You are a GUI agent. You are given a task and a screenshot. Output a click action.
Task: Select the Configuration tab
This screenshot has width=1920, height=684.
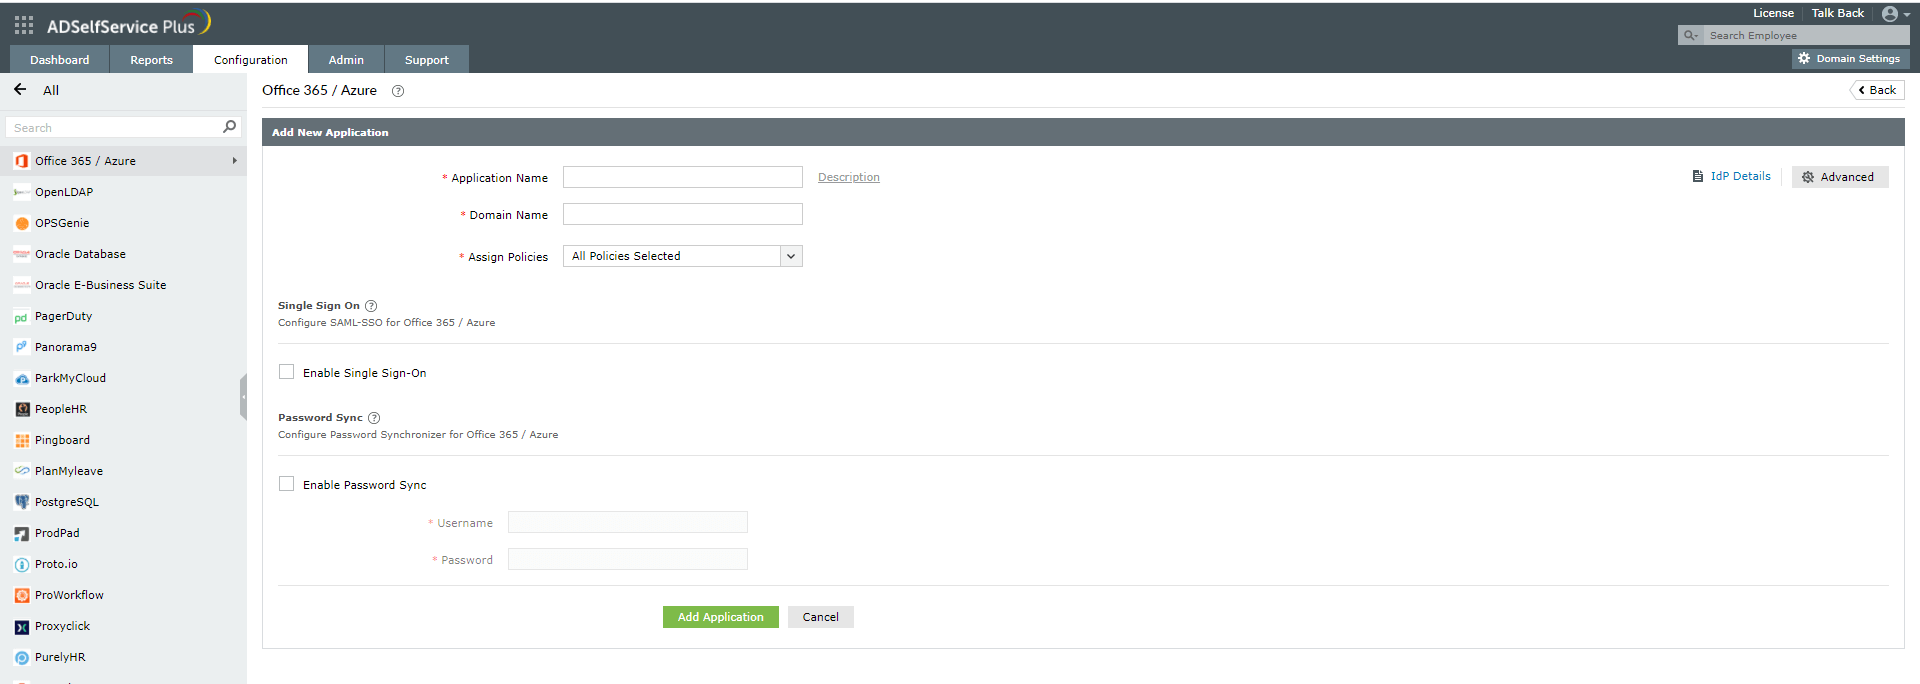coord(250,60)
